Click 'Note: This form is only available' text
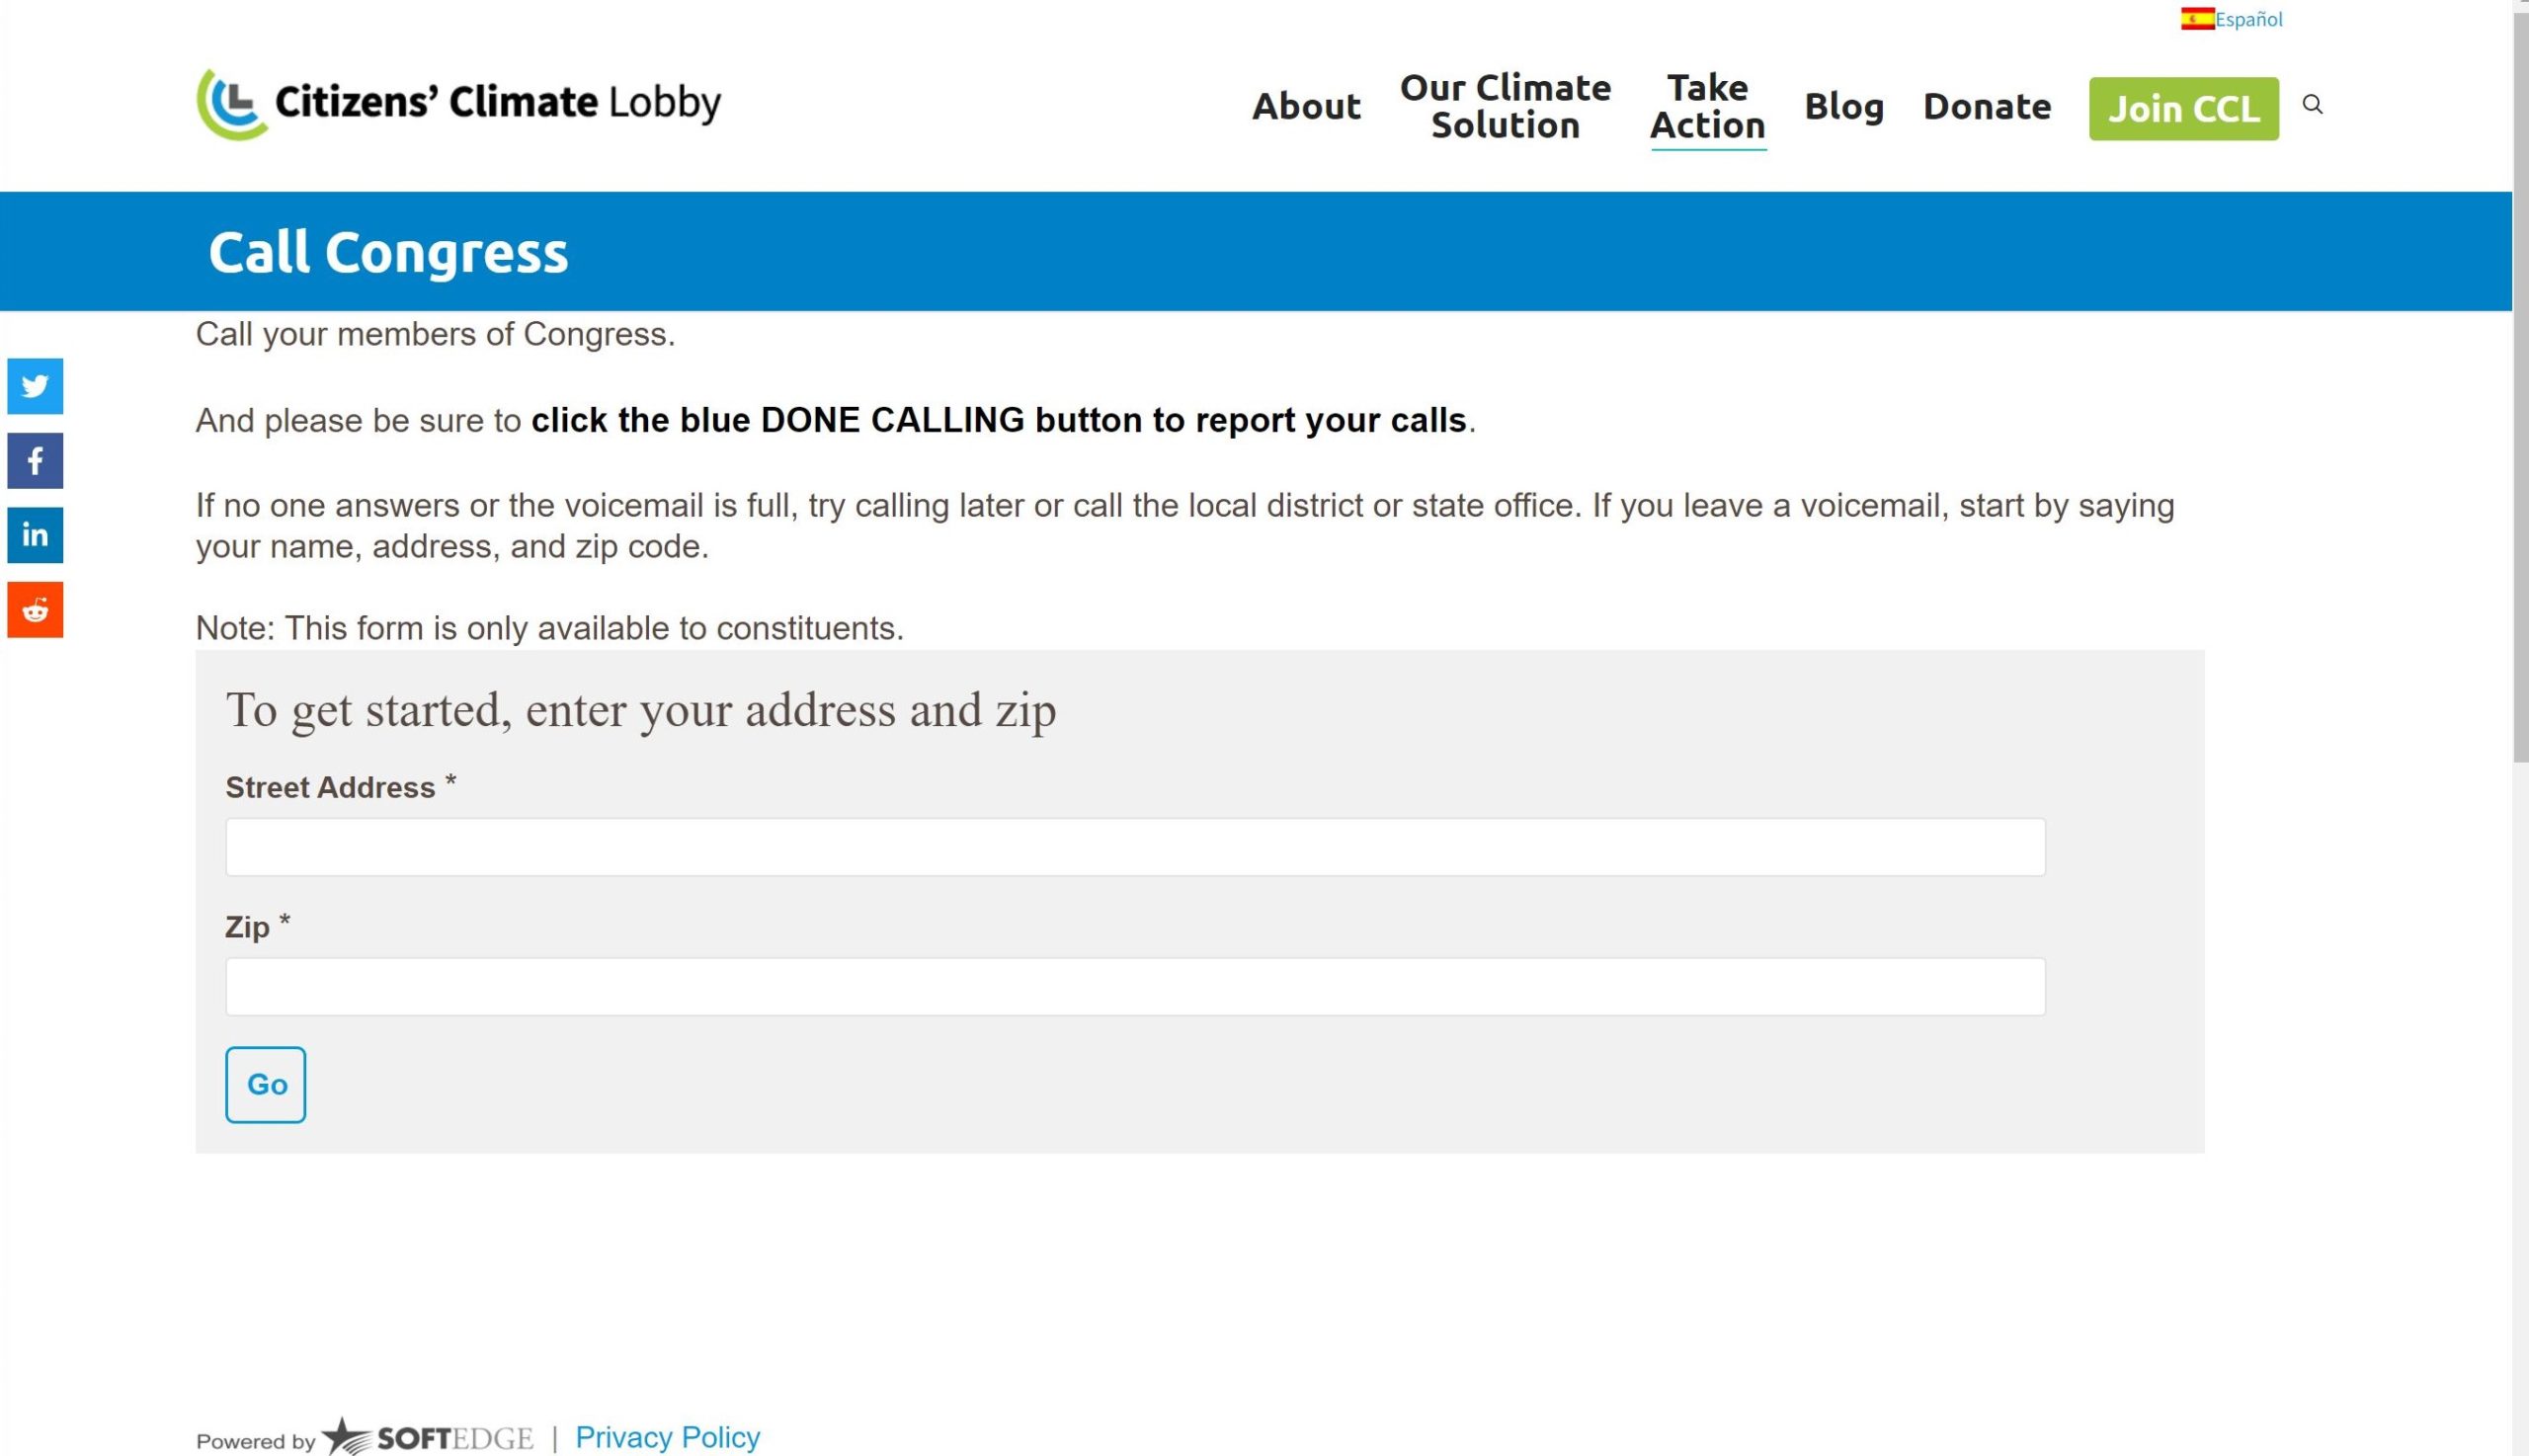Screen dimensions: 2529x1456 click(549, 628)
